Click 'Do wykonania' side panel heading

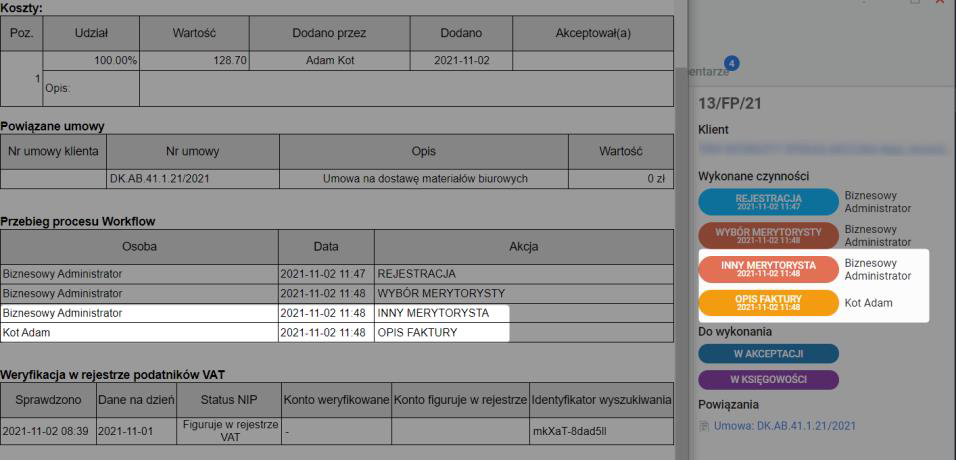point(735,332)
